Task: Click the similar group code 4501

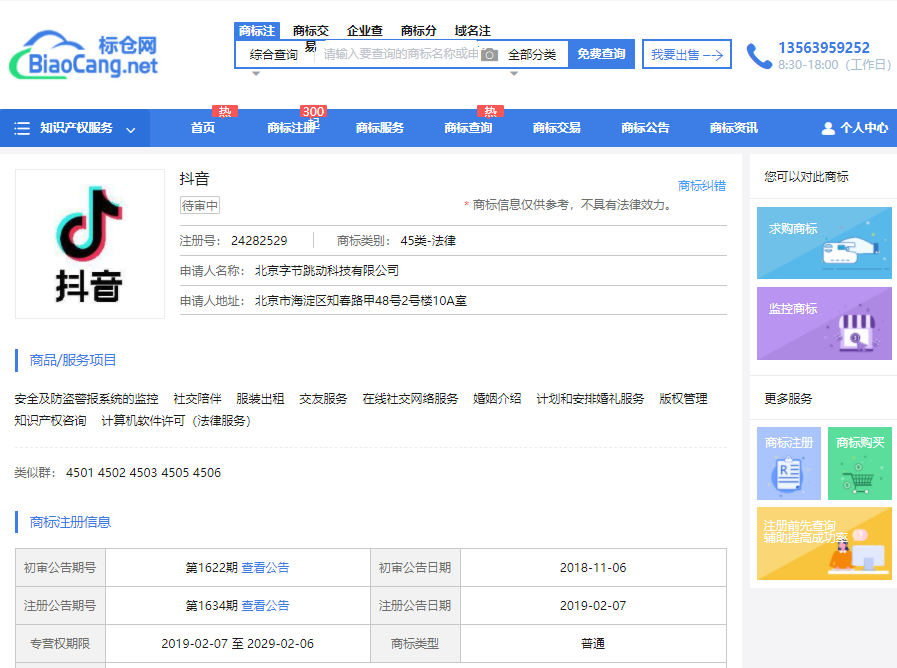Action: pos(80,473)
